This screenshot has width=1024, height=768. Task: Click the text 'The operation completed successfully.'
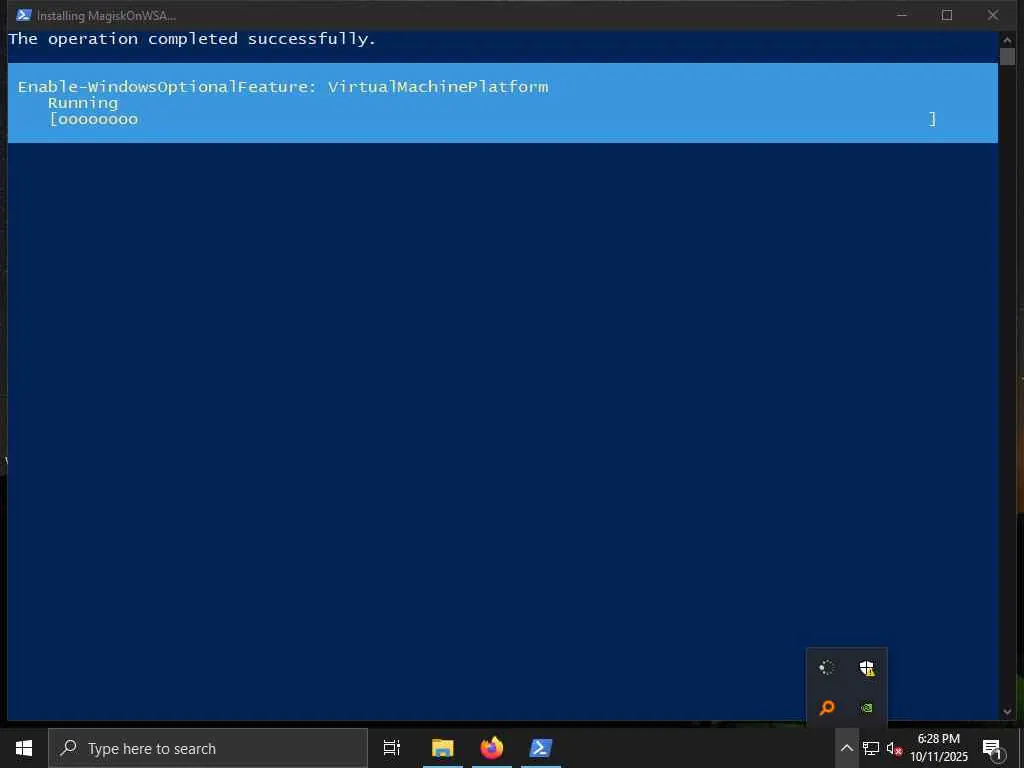coord(192,39)
